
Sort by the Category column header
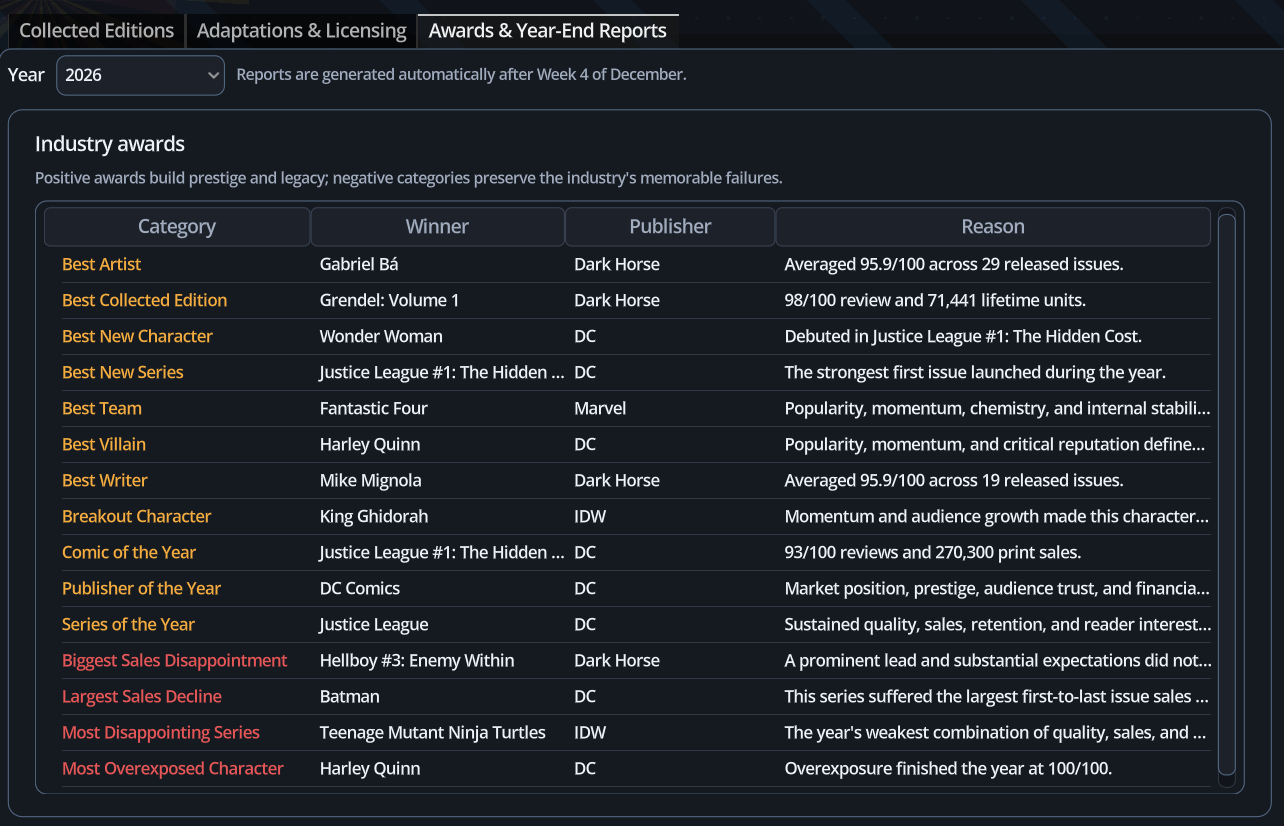pyautogui.click(x=177, y=227)
